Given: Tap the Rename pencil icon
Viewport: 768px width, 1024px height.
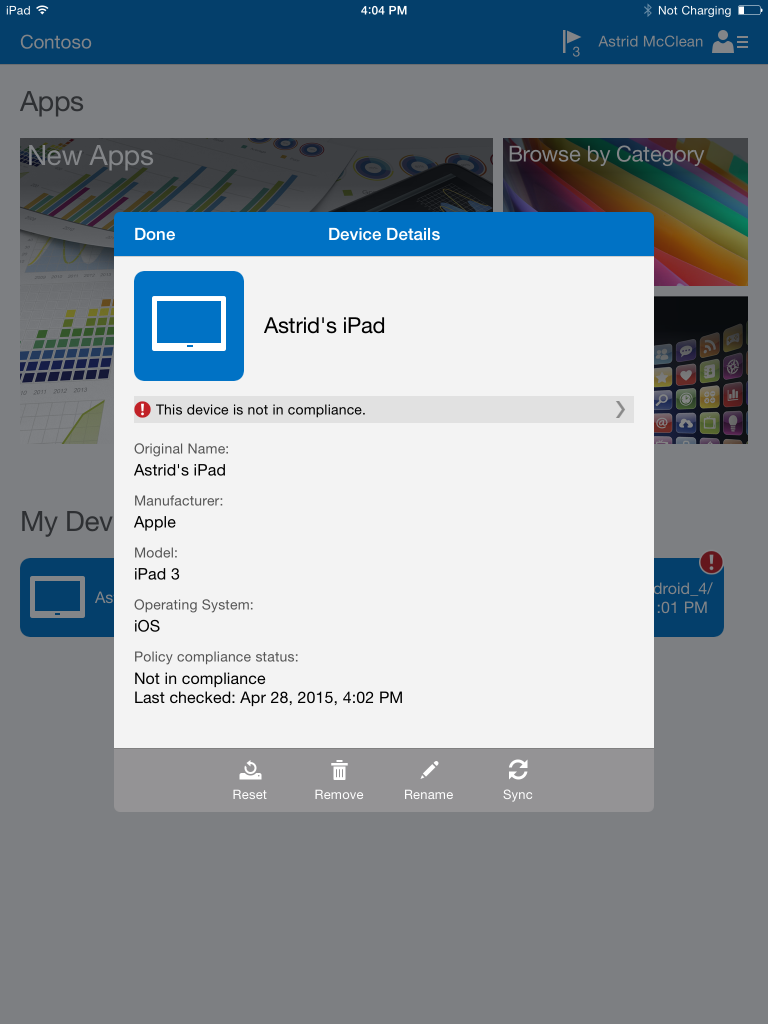Looking at the screenshot, I should tap(429, 771).
